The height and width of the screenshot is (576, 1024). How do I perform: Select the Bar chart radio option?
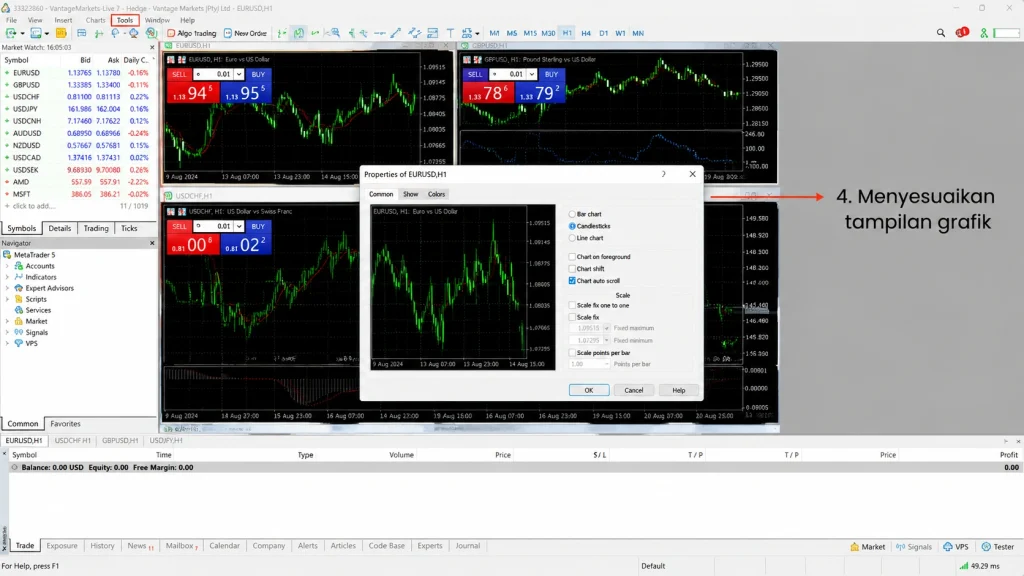[x=572, y=214]
